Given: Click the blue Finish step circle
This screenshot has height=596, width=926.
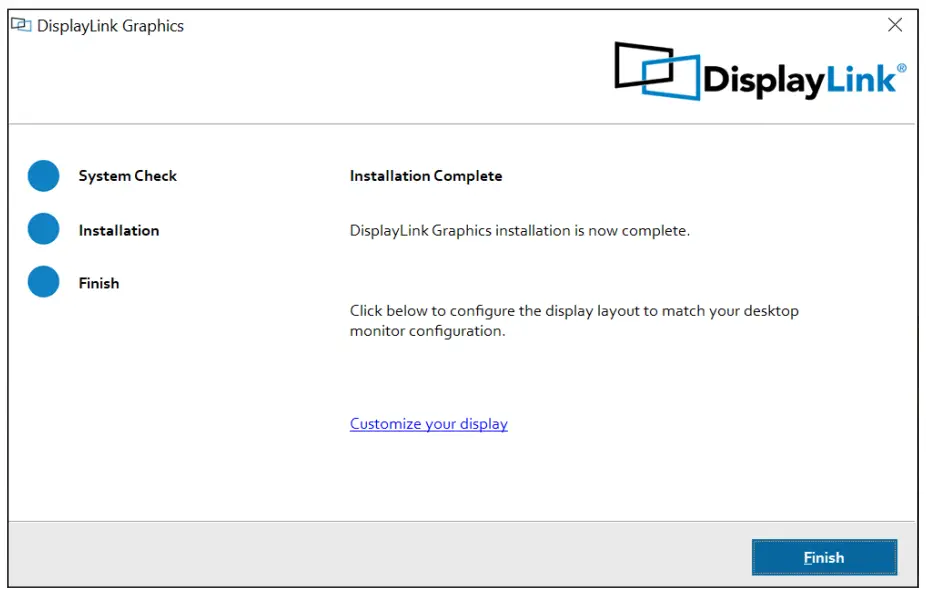Looking at the screenshot, I should (x=44, y=283).
